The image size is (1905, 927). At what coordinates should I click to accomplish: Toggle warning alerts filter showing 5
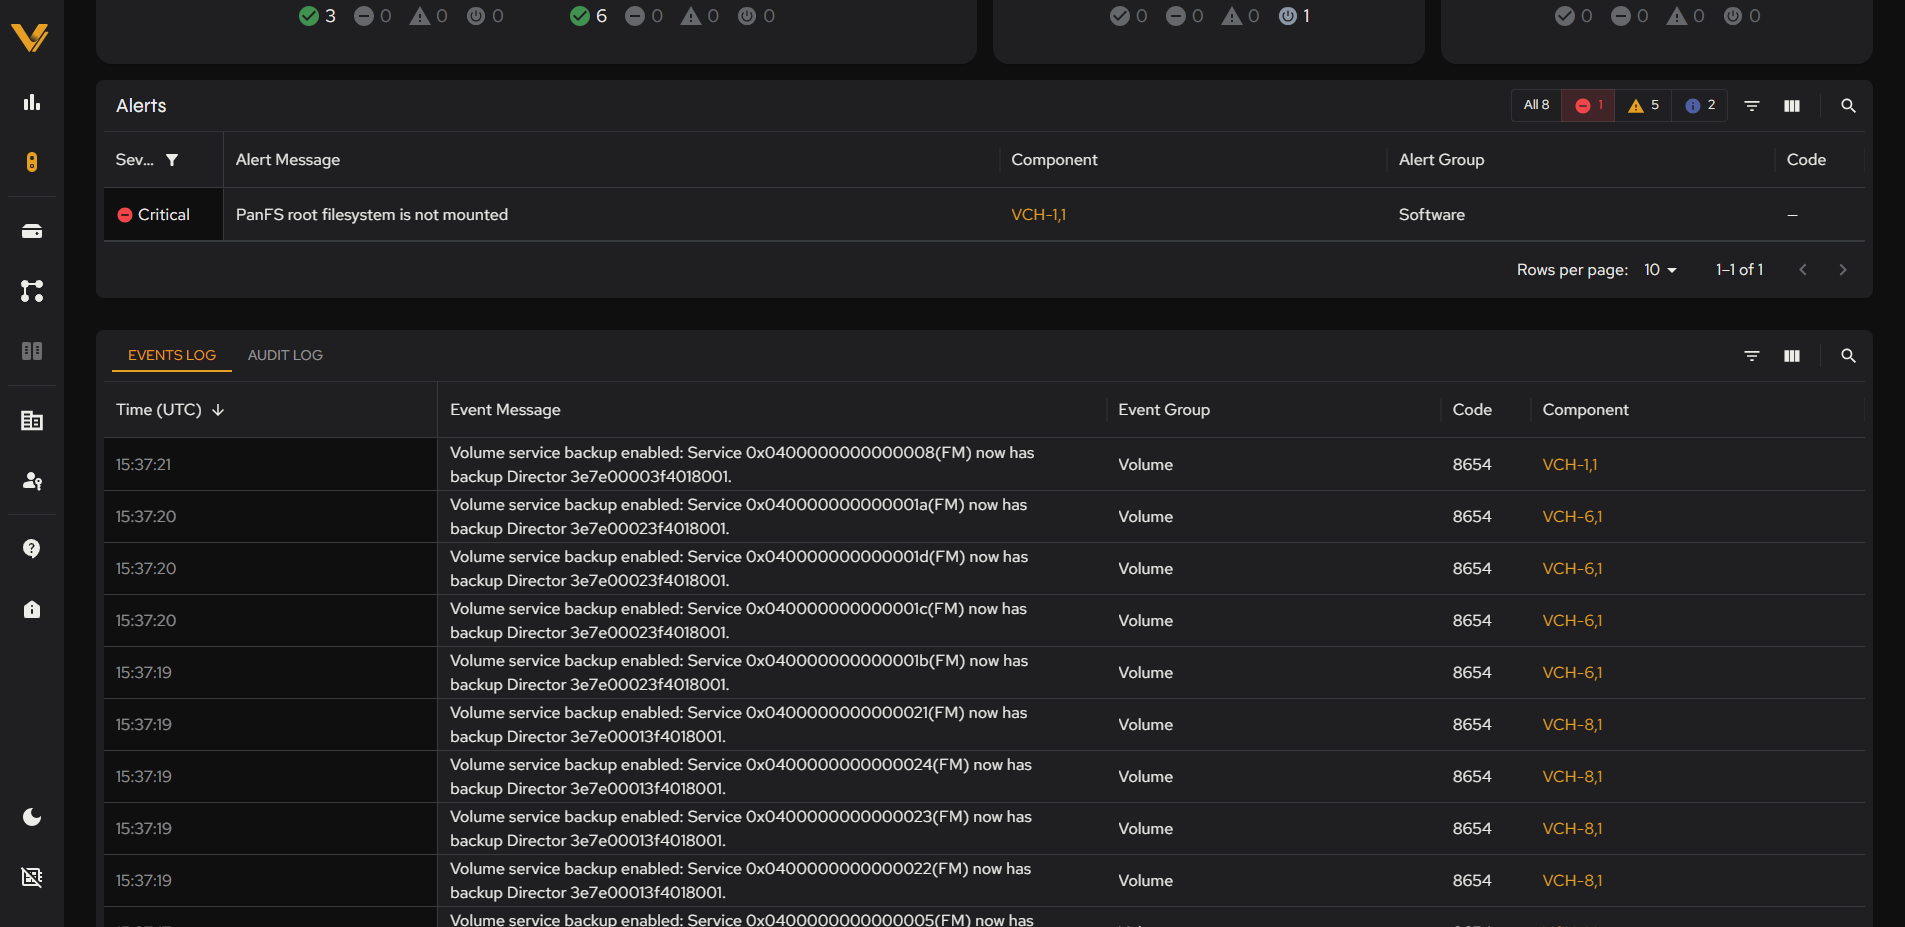coord(1643,105)
